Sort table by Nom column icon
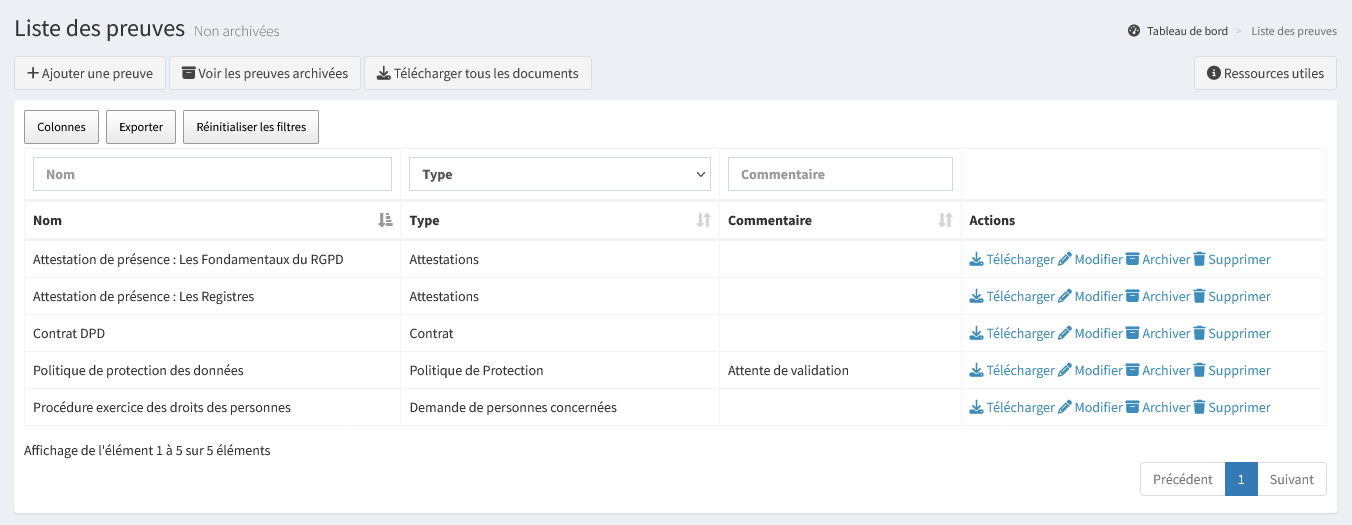 pyautogui.click(x=385, y=220)
